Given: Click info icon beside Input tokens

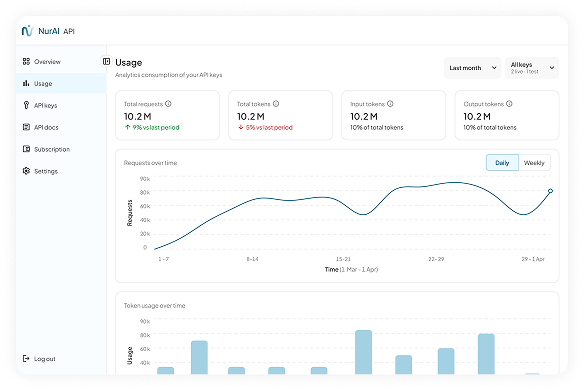Looking at the screenshot, I should point(390,104).
